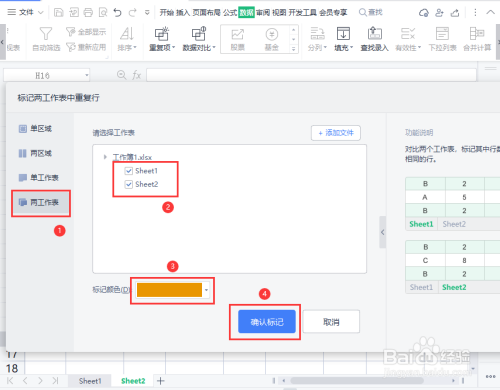
Task: Open the H16 name box dropdown
Action: (87, 75)
